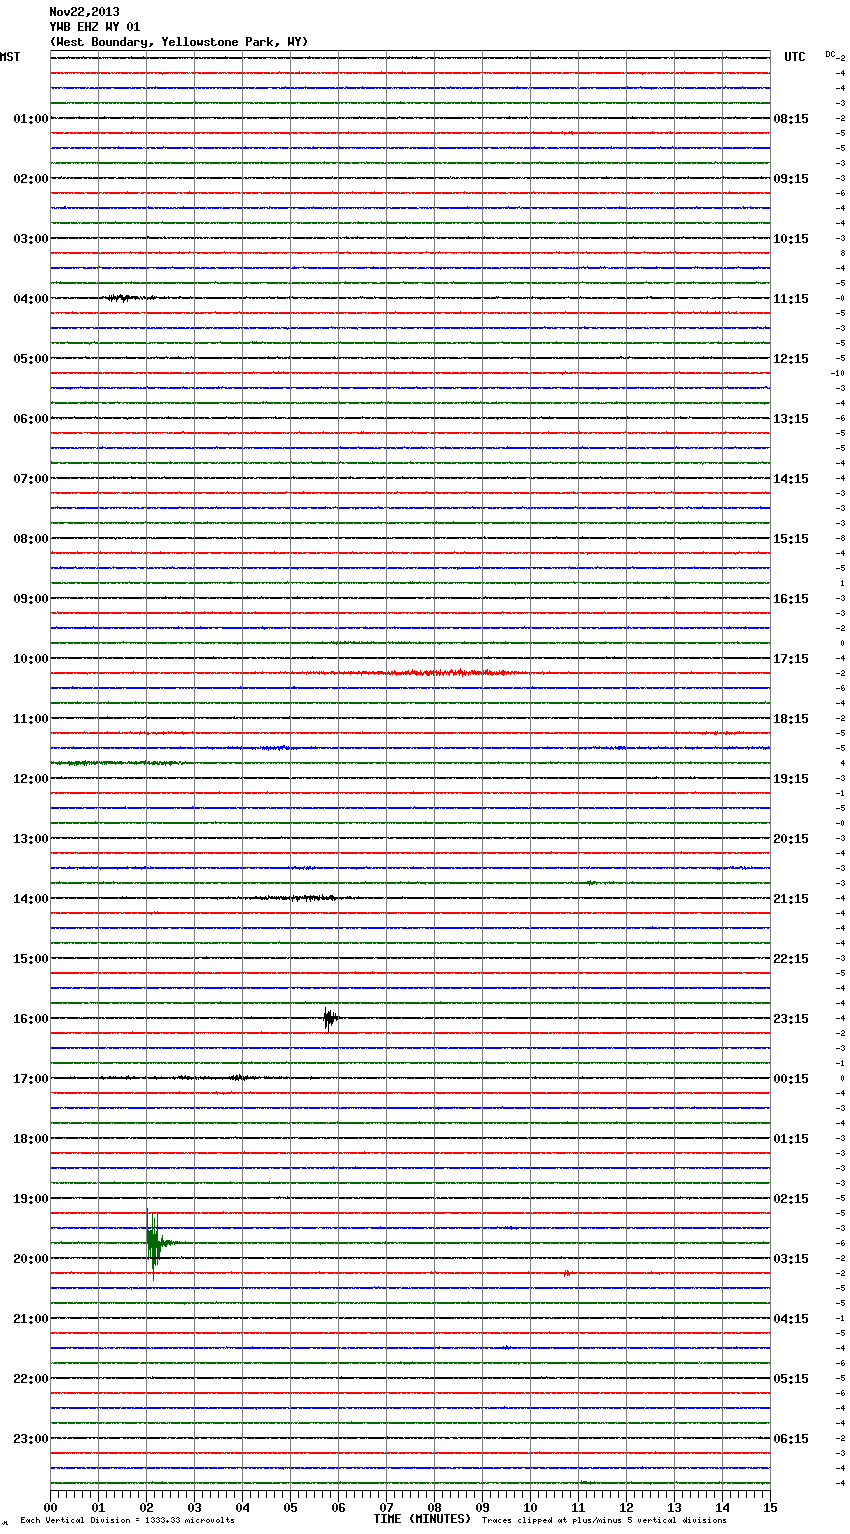The image size is (850, 1534).
Task: Click the 06:15 UTC row label
Action: point(791,1439)
